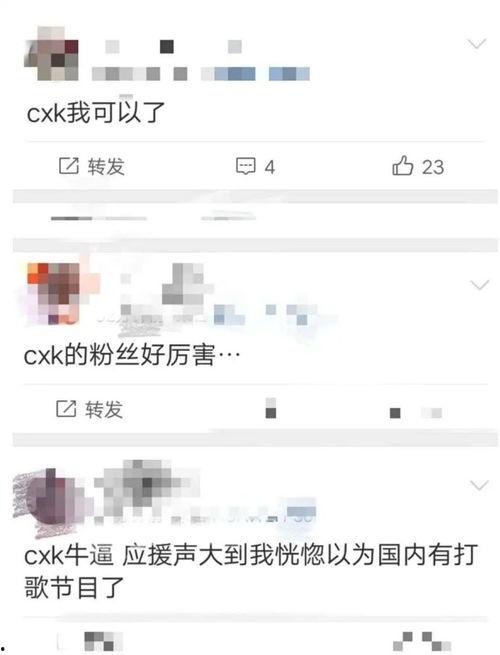The image size is (500, 655).
Task: Open comments via the speech bubble icon
Action: [x=246, y=166]
